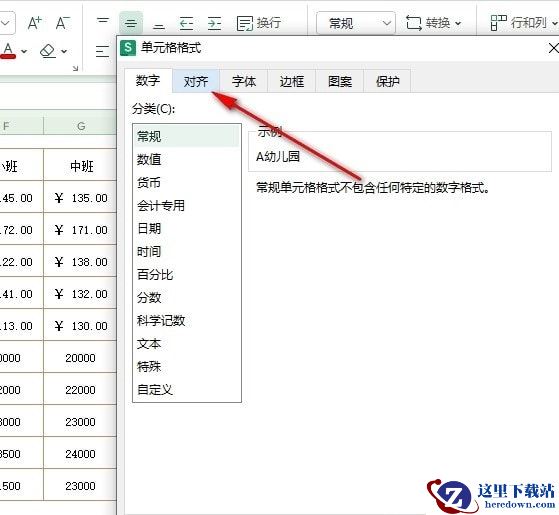The height and width of the screenshot is (515, 559).
Task: Click the increase font size icon
Action: 35,23
